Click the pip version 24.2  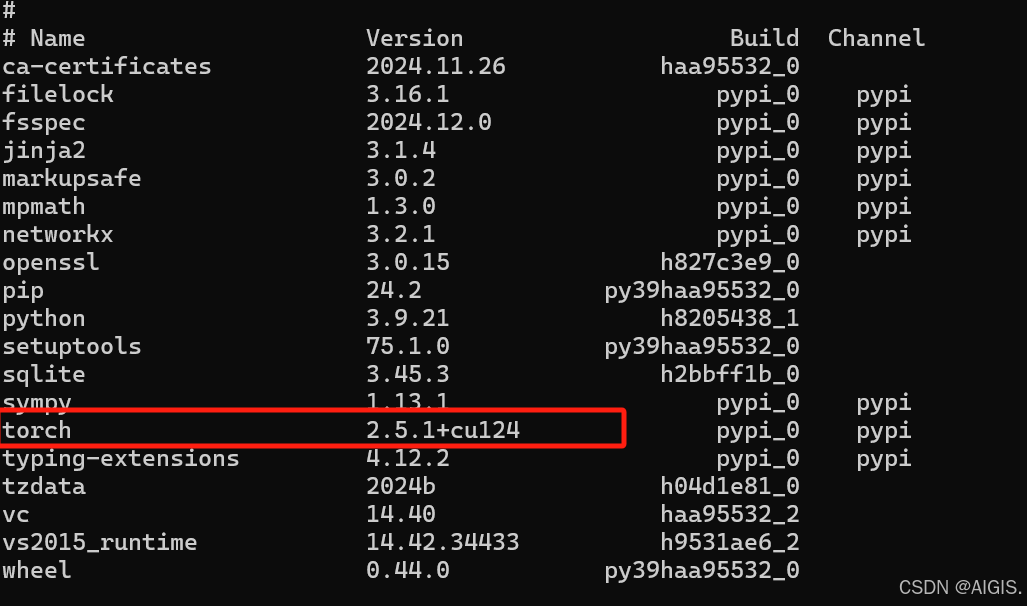pos(393,291)
